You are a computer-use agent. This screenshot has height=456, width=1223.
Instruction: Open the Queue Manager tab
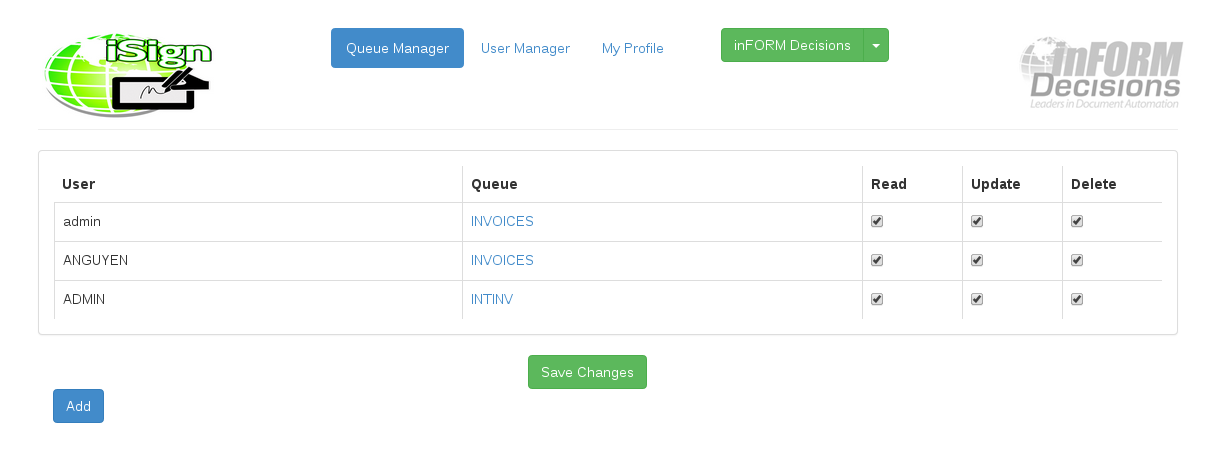397,48
